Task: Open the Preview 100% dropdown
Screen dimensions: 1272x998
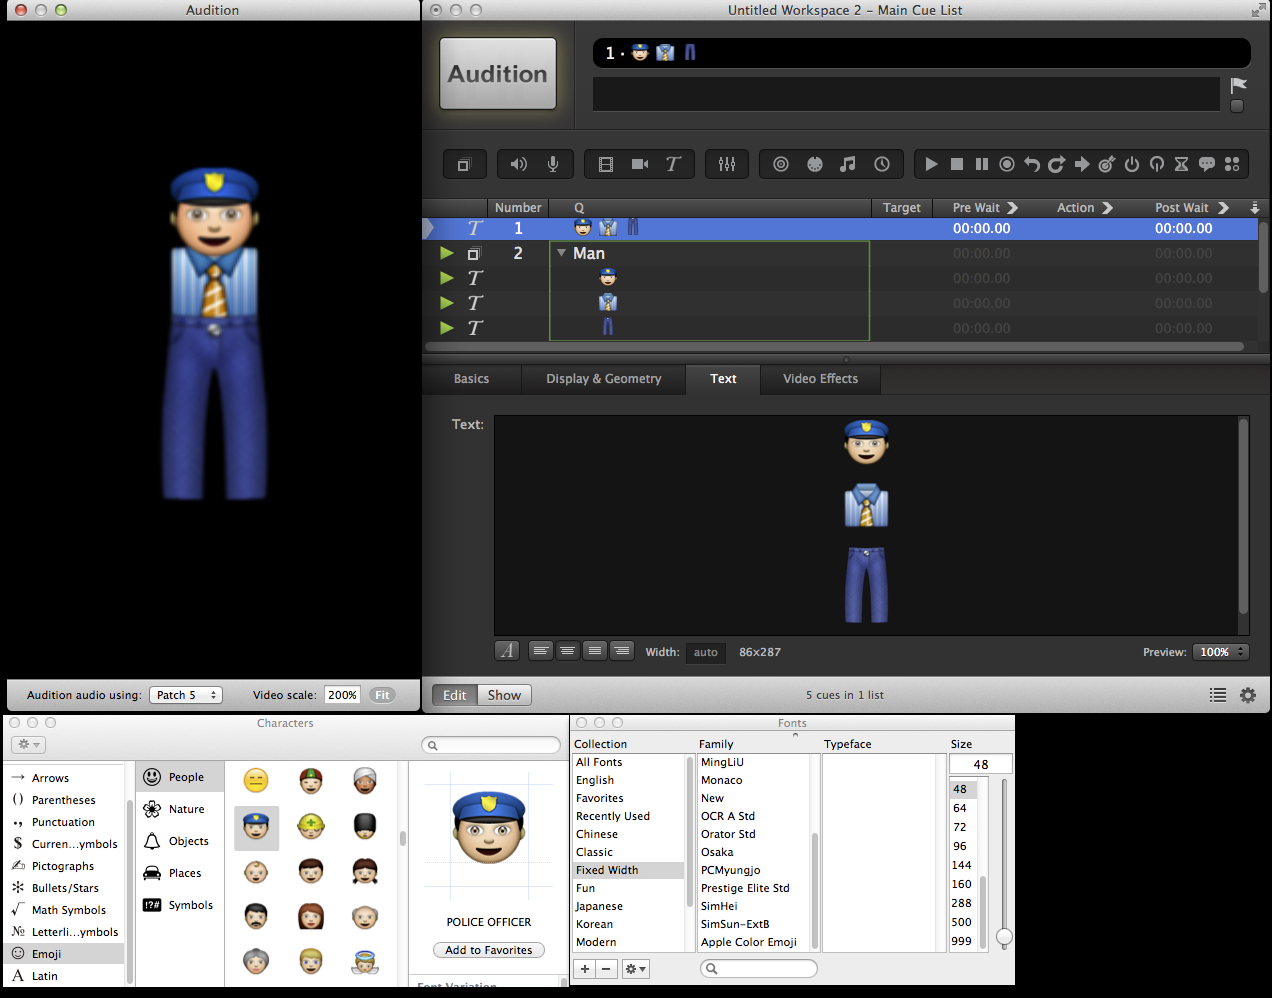Action: (1220, 652)
